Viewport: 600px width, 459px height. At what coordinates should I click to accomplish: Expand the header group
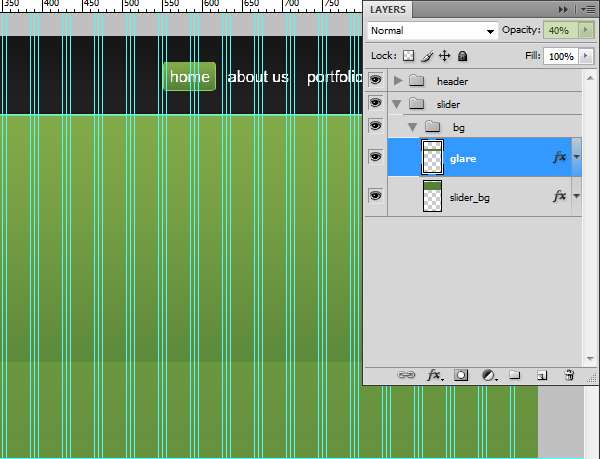point(398,81)
